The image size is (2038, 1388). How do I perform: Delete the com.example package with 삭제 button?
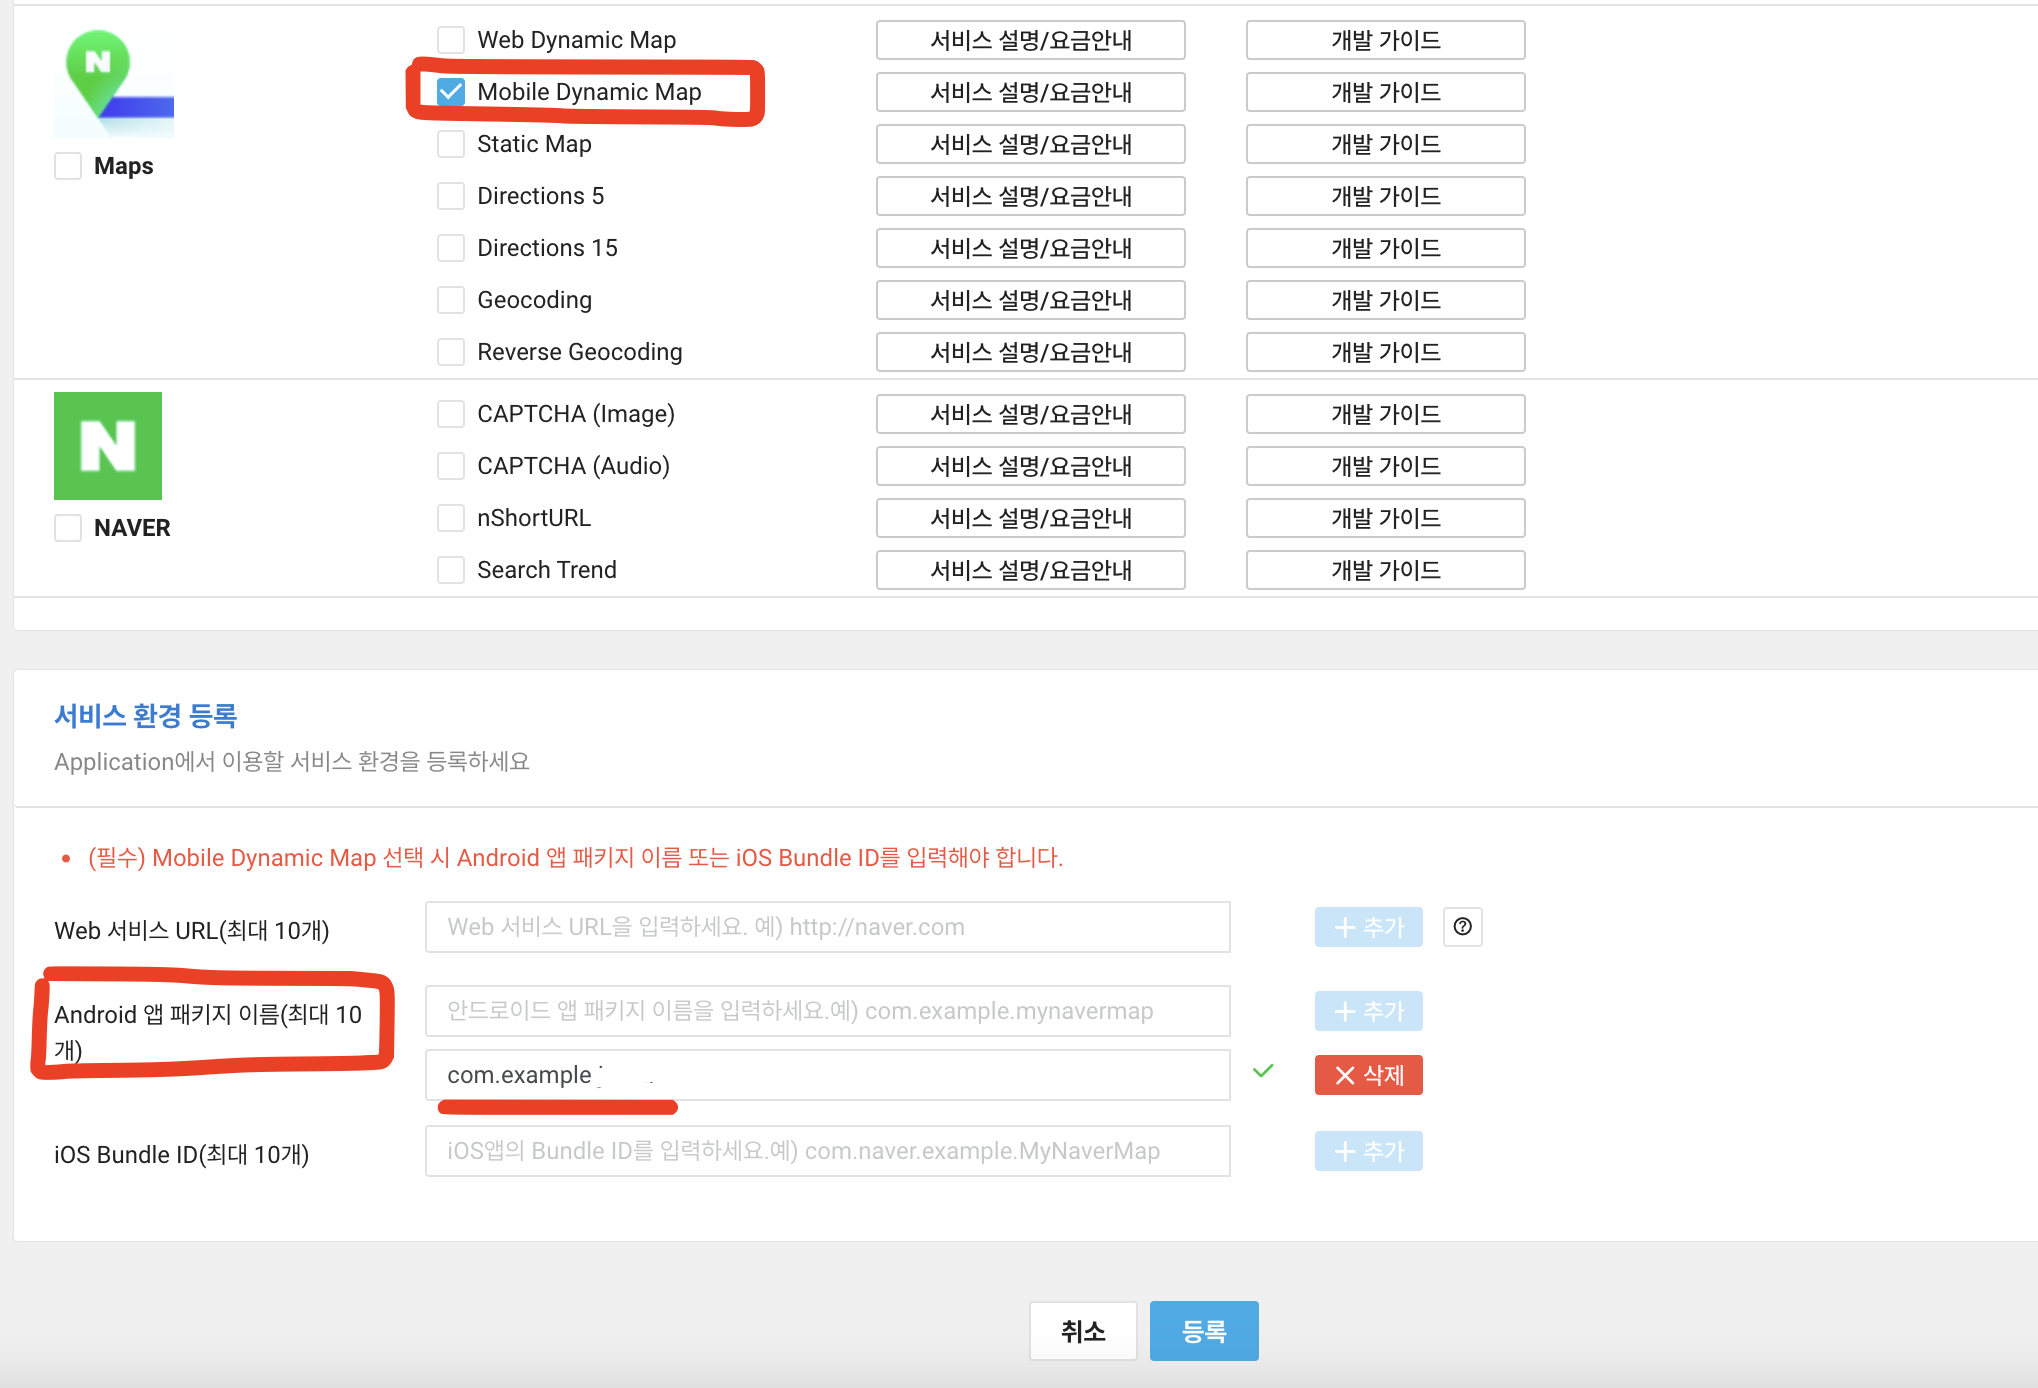coord(1368,1075)
